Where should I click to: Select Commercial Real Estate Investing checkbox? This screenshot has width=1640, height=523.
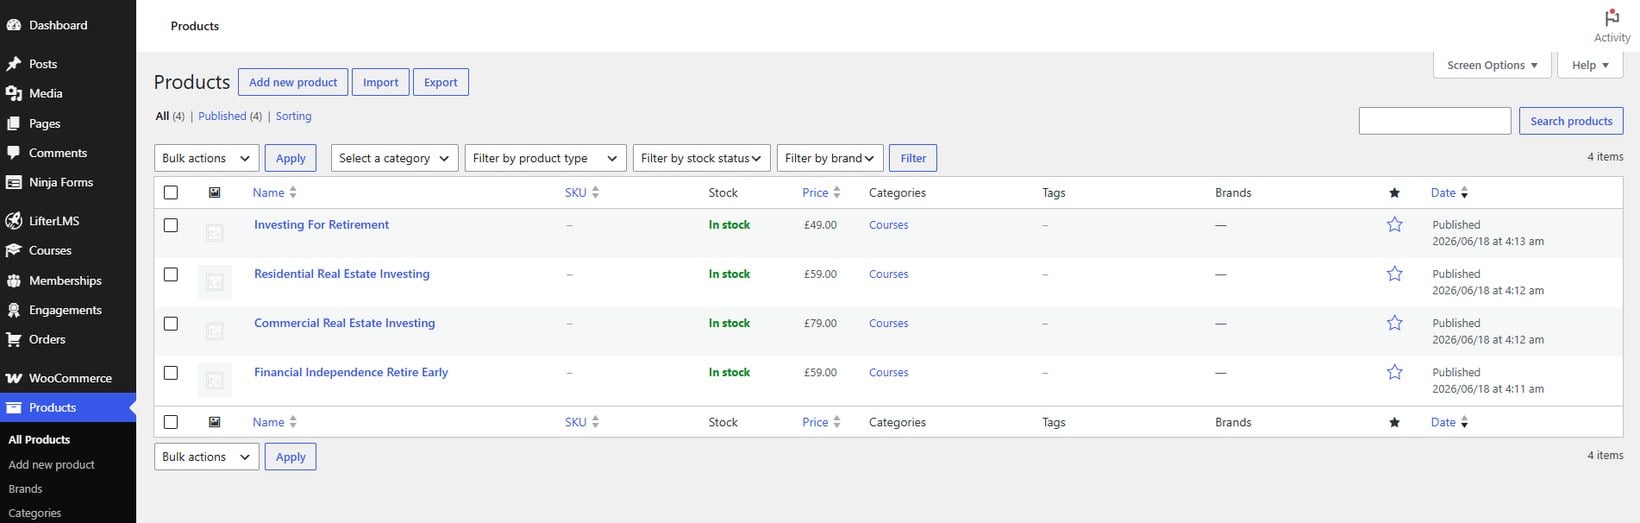pos(171,323)
